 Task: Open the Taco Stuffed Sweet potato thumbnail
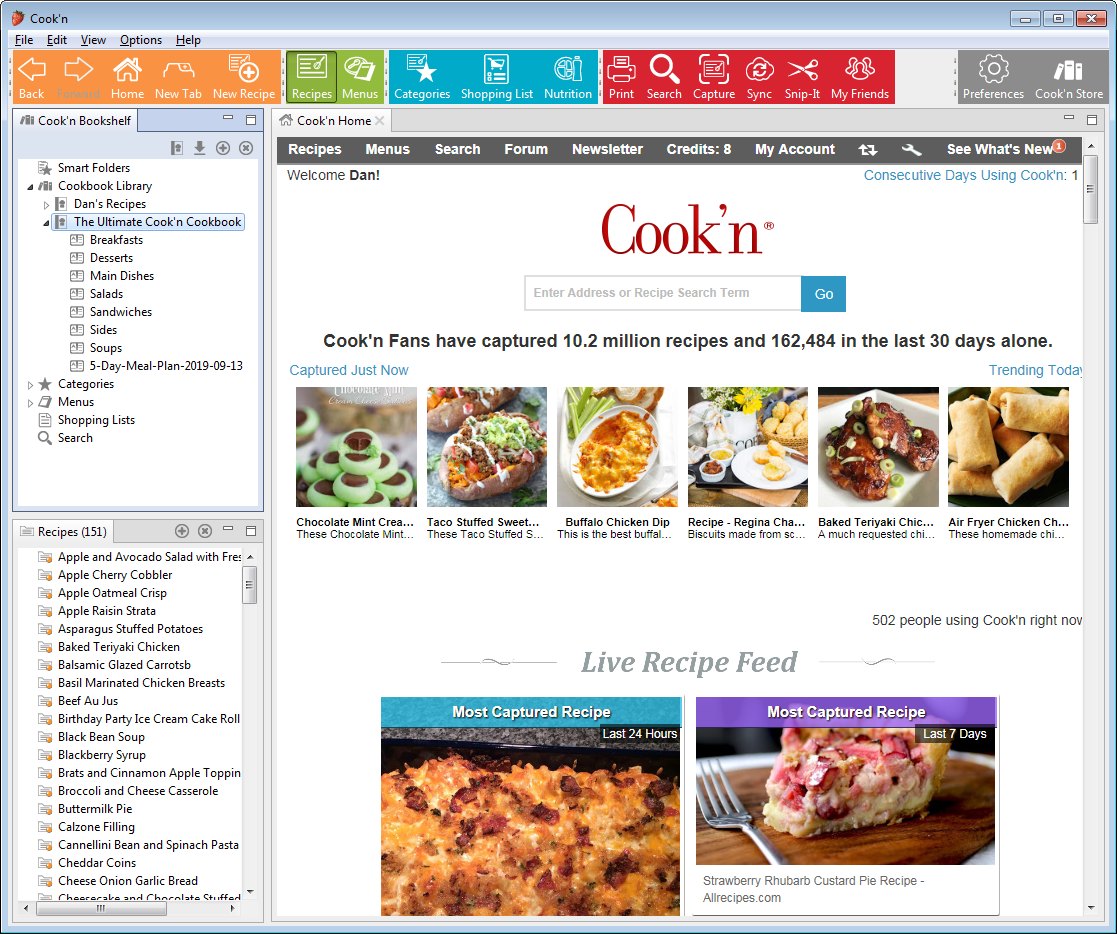pyautogui.click(x=487, y=447)
